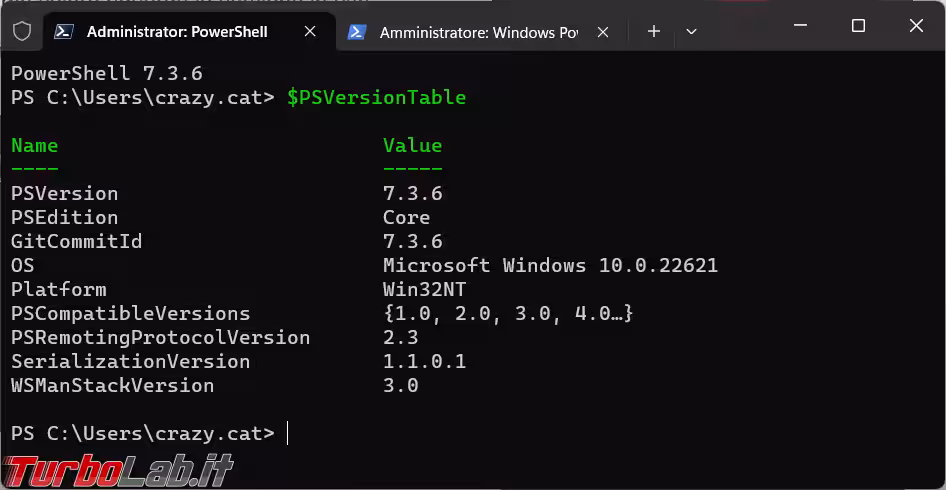
Task: Close the Windows Terminal window
Action: [x=916, y=26]
